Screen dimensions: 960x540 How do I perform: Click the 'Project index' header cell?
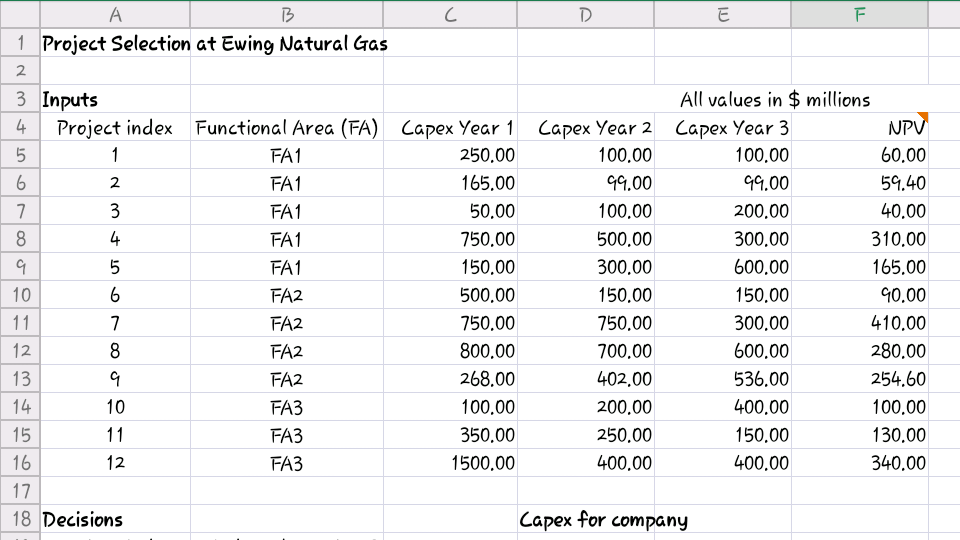click(115, 127)
